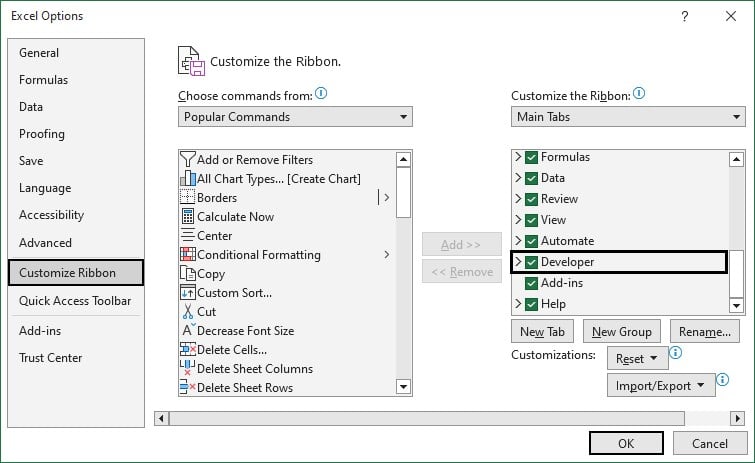755x463 pixels.
Task: Click the New Tab button
Action: (542, 331)
